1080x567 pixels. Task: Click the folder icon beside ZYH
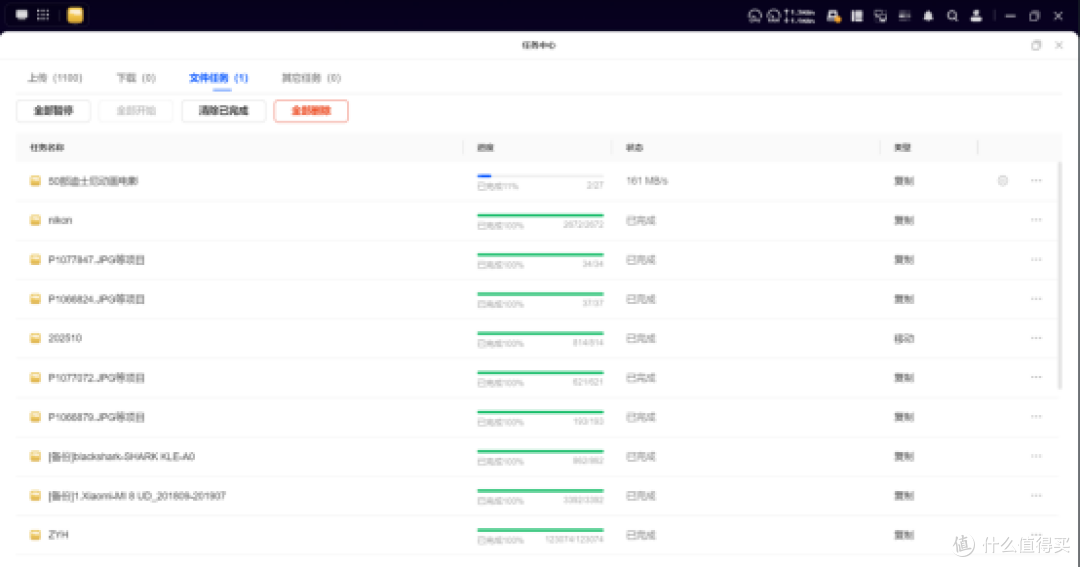click(x=35, y=535)
